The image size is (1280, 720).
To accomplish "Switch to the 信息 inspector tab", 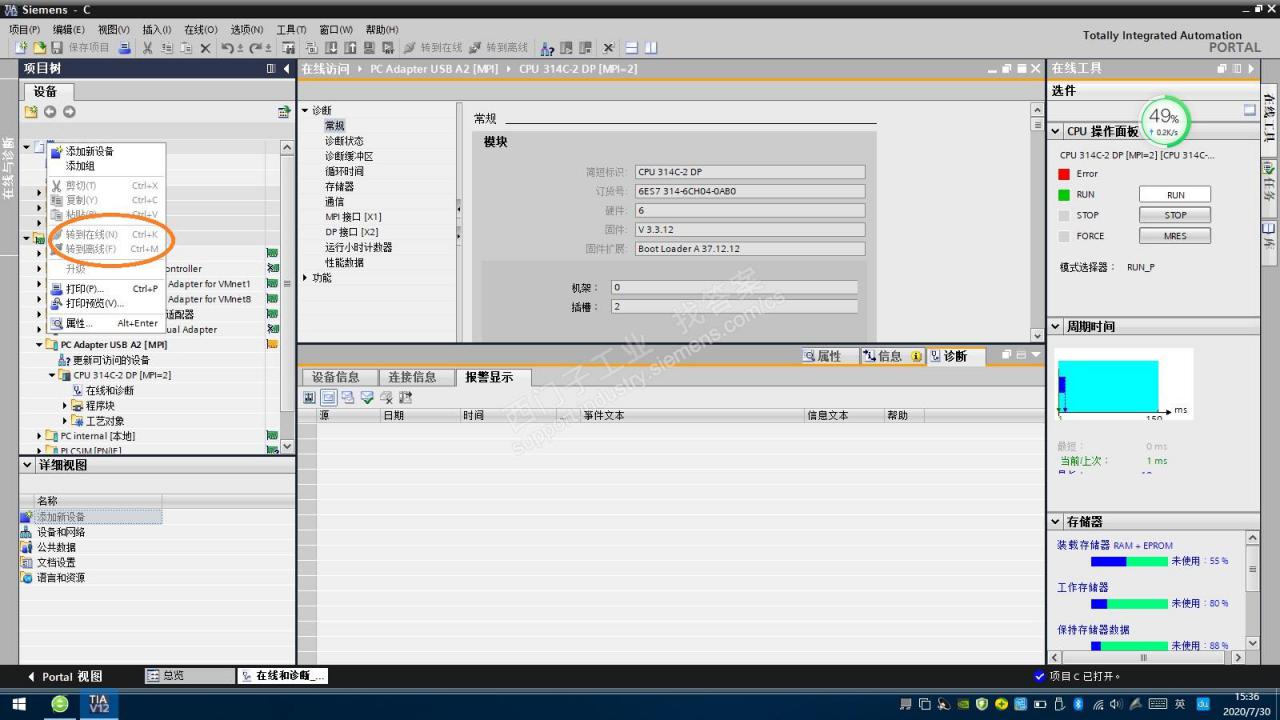I will click(x=891, y=356).
